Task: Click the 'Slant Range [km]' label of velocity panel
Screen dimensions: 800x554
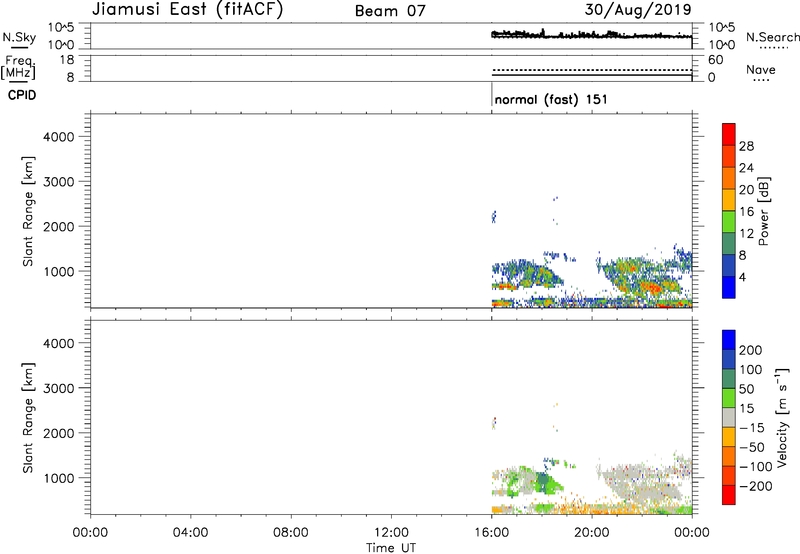Action: point(28,418)
